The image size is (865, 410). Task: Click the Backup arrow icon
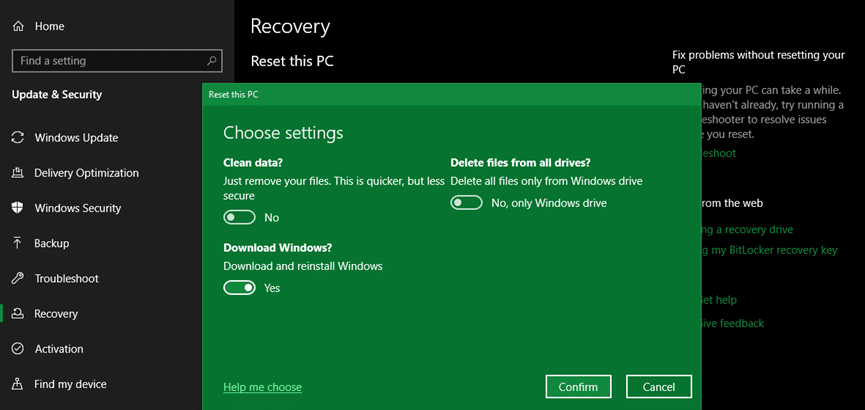[18, 243]
